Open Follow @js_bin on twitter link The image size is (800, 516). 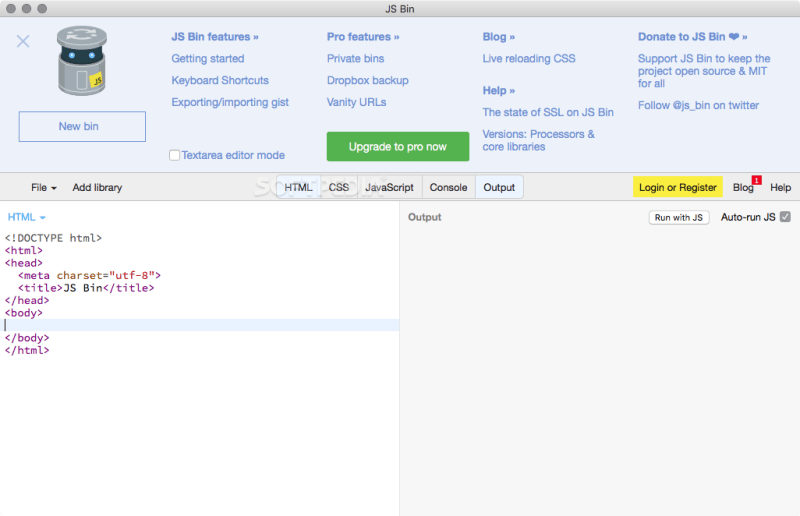(698, 106)
